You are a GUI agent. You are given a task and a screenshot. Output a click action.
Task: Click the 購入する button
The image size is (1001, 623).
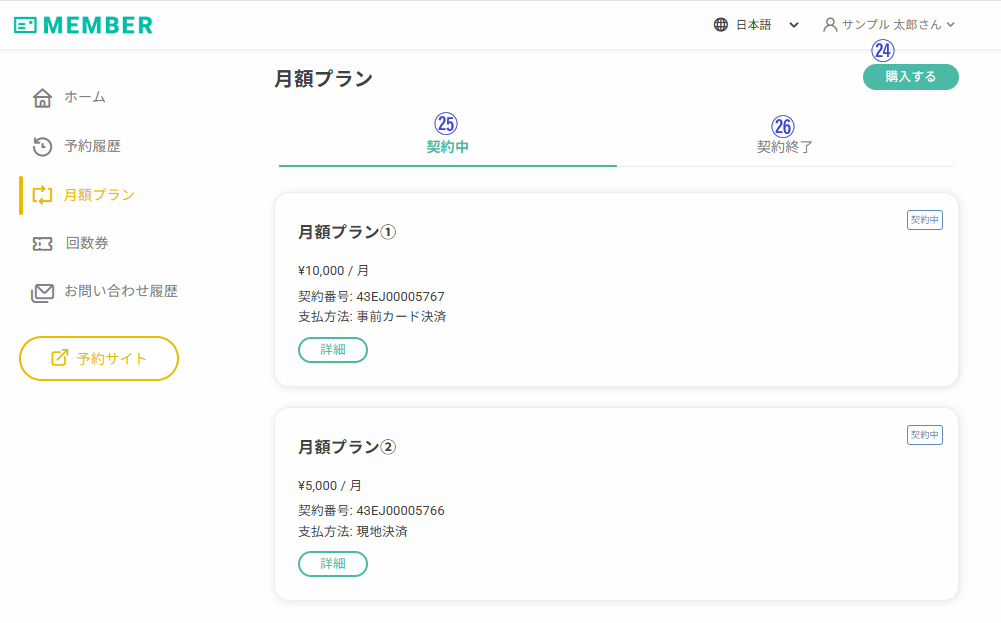(910, 77)
